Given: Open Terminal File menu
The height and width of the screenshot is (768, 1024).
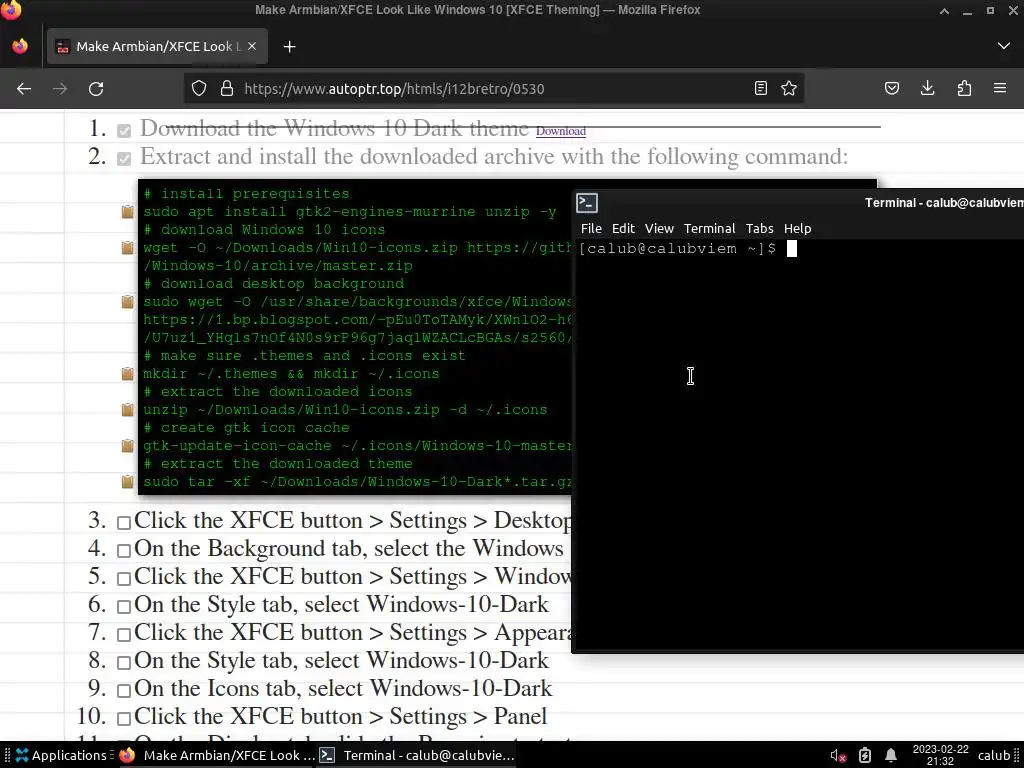Looking at the screenshot, I should pos(591,229).
